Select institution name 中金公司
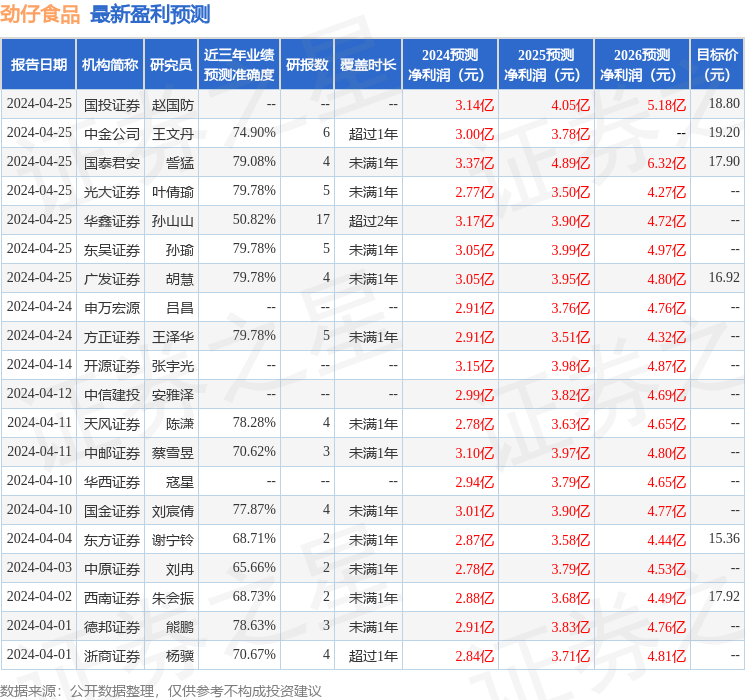745x700 pixels. coord(112,134)
